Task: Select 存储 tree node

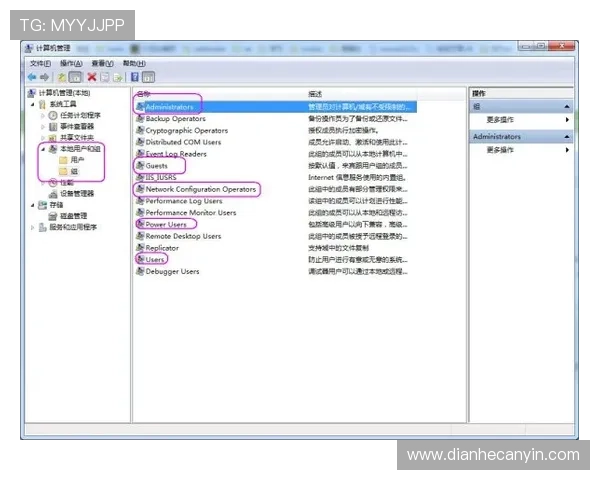Action: (x=56, y=205)
